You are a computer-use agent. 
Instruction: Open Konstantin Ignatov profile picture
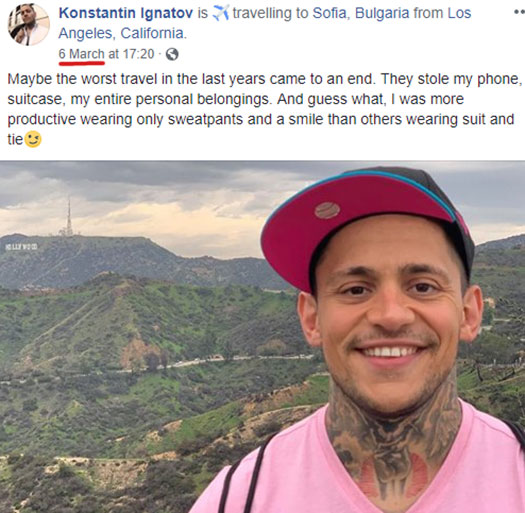[29, 24]
